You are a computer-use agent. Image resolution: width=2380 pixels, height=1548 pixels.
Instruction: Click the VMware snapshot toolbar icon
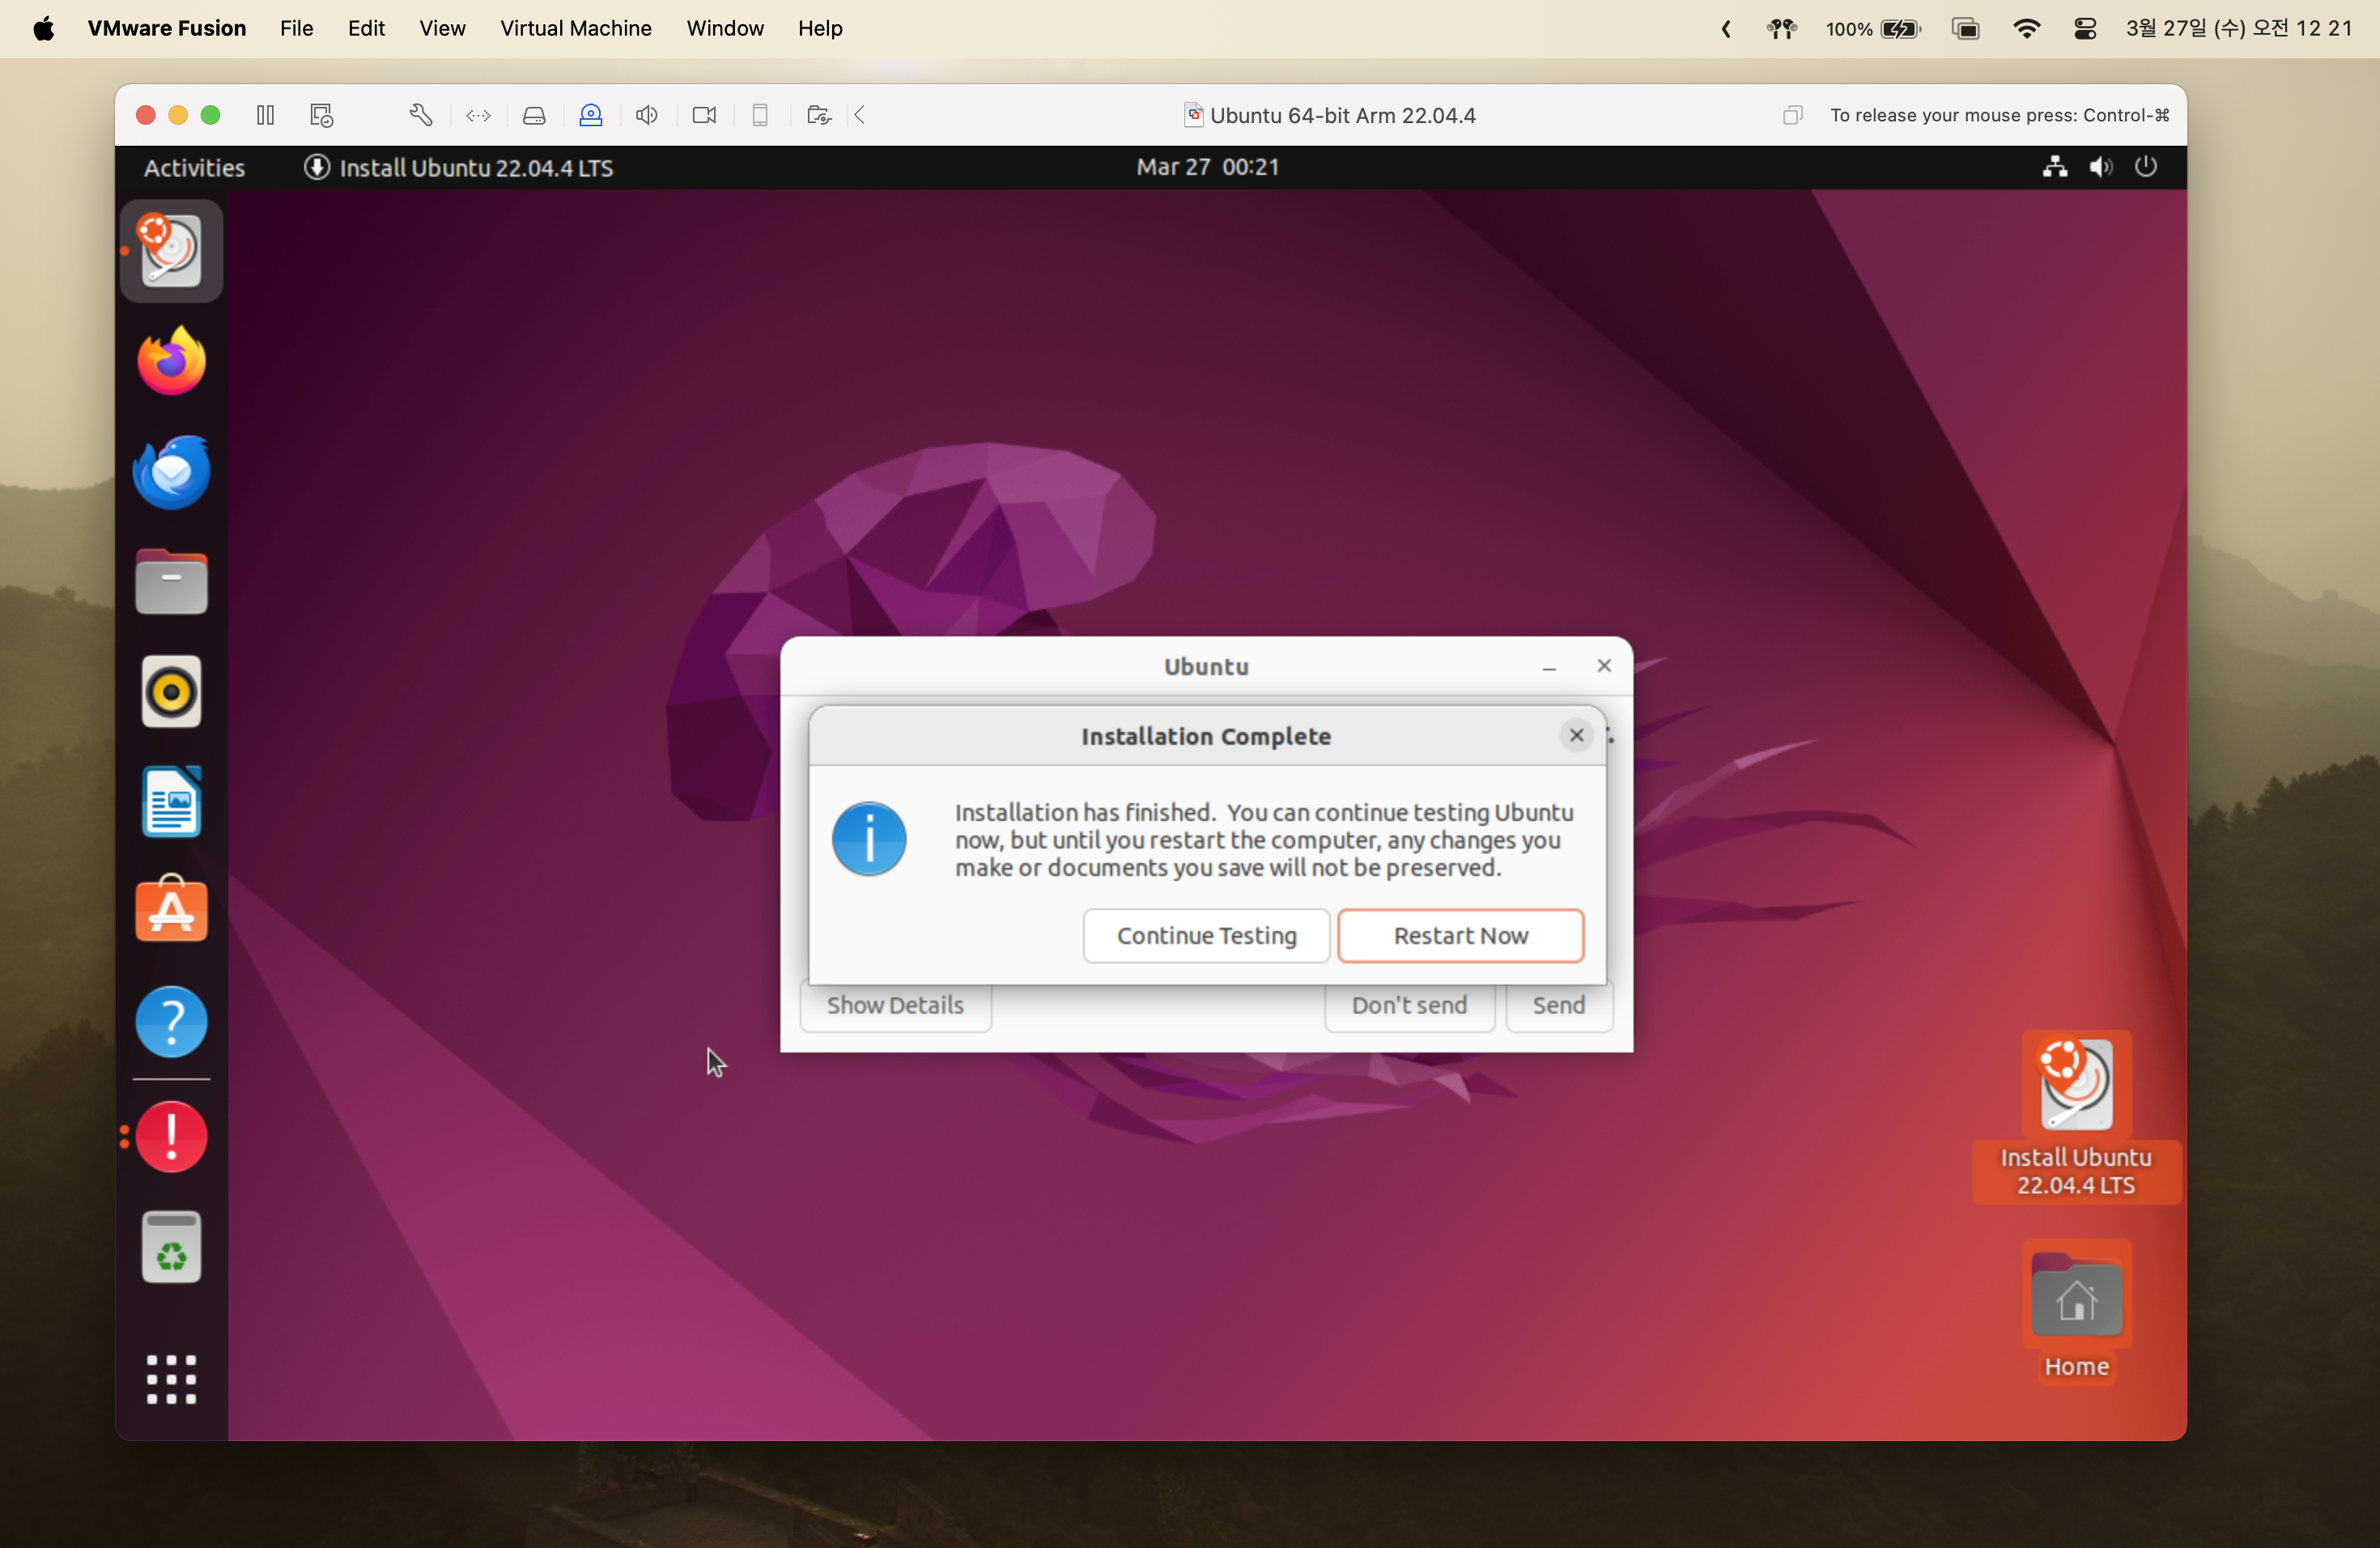point(321,115)
